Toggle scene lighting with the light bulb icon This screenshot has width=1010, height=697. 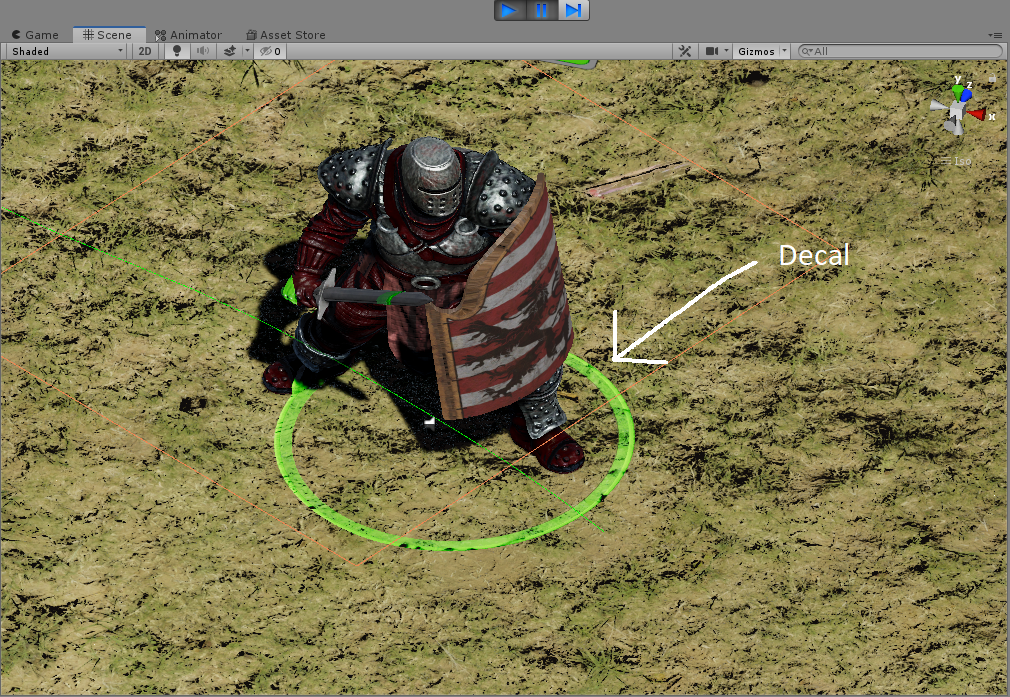(177, 51)
